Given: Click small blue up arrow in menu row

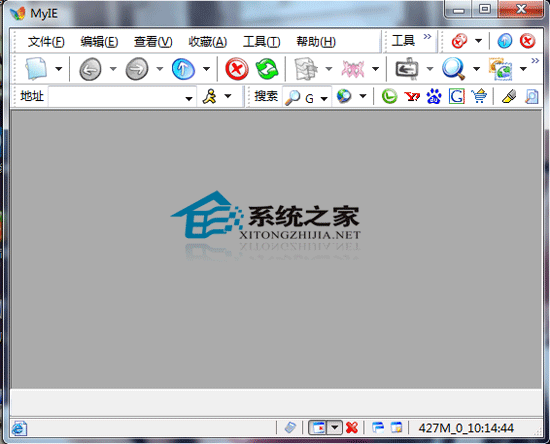Looking at the screenshot, I should [505, 41].
